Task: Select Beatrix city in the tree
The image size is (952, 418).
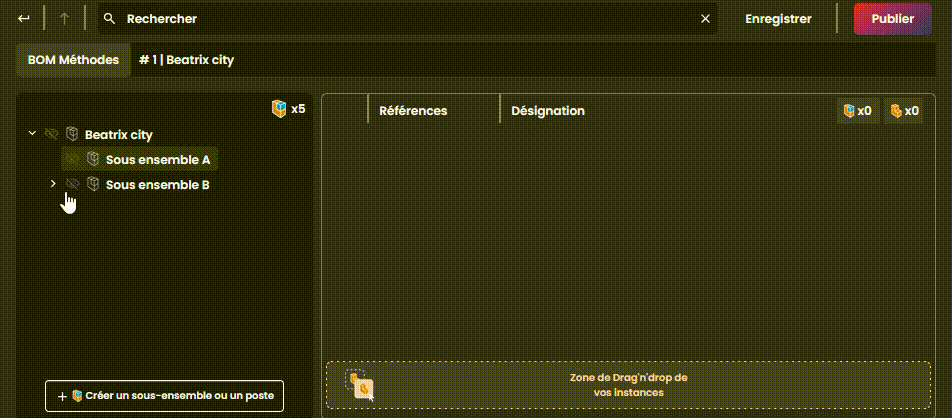Action: tap(118, 134)
